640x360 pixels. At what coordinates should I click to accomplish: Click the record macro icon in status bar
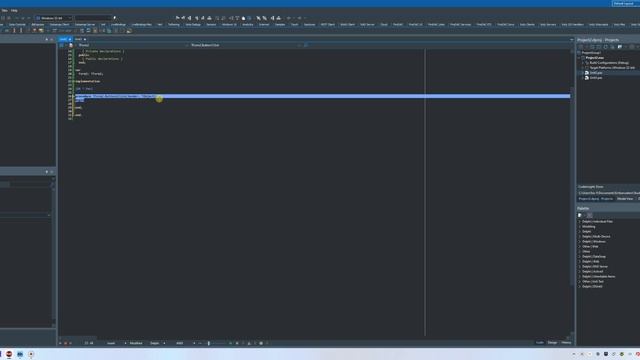coord(65,343)
